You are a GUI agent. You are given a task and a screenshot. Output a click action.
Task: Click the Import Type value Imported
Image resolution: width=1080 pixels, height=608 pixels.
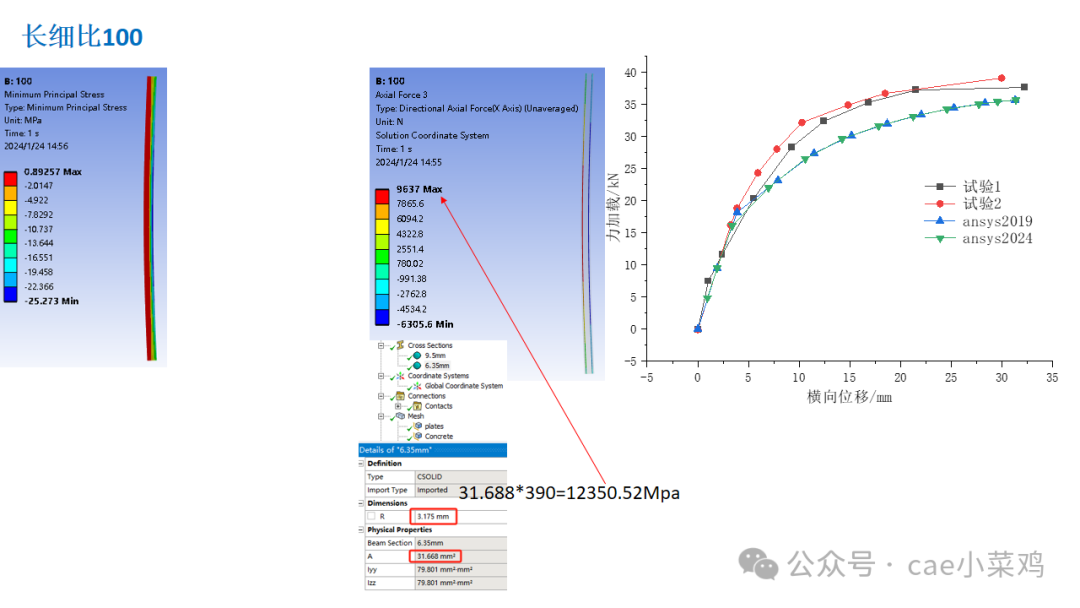click(x=435, y=490)
